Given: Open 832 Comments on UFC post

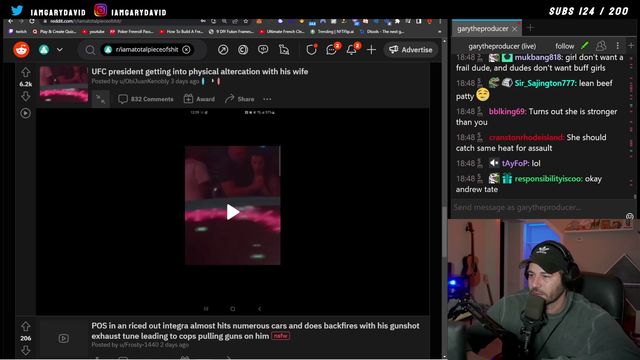Looking at the screenshot, I should [x=146, y=99].
